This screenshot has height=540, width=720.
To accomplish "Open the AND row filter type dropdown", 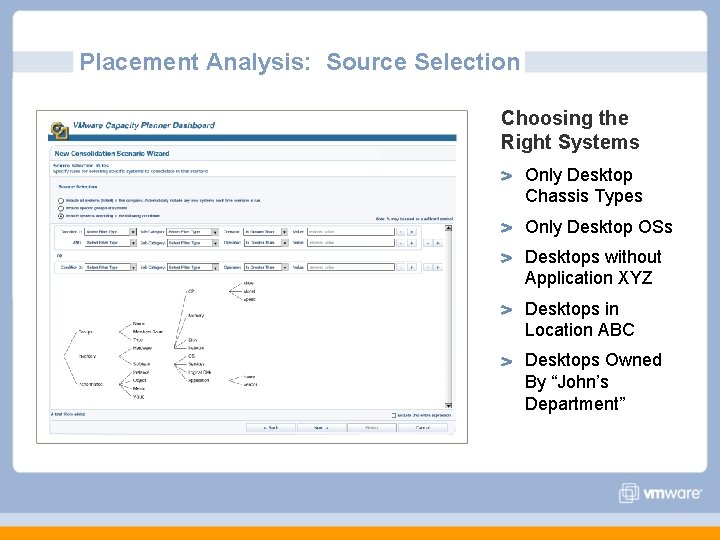I will click(x=110, y=242).
